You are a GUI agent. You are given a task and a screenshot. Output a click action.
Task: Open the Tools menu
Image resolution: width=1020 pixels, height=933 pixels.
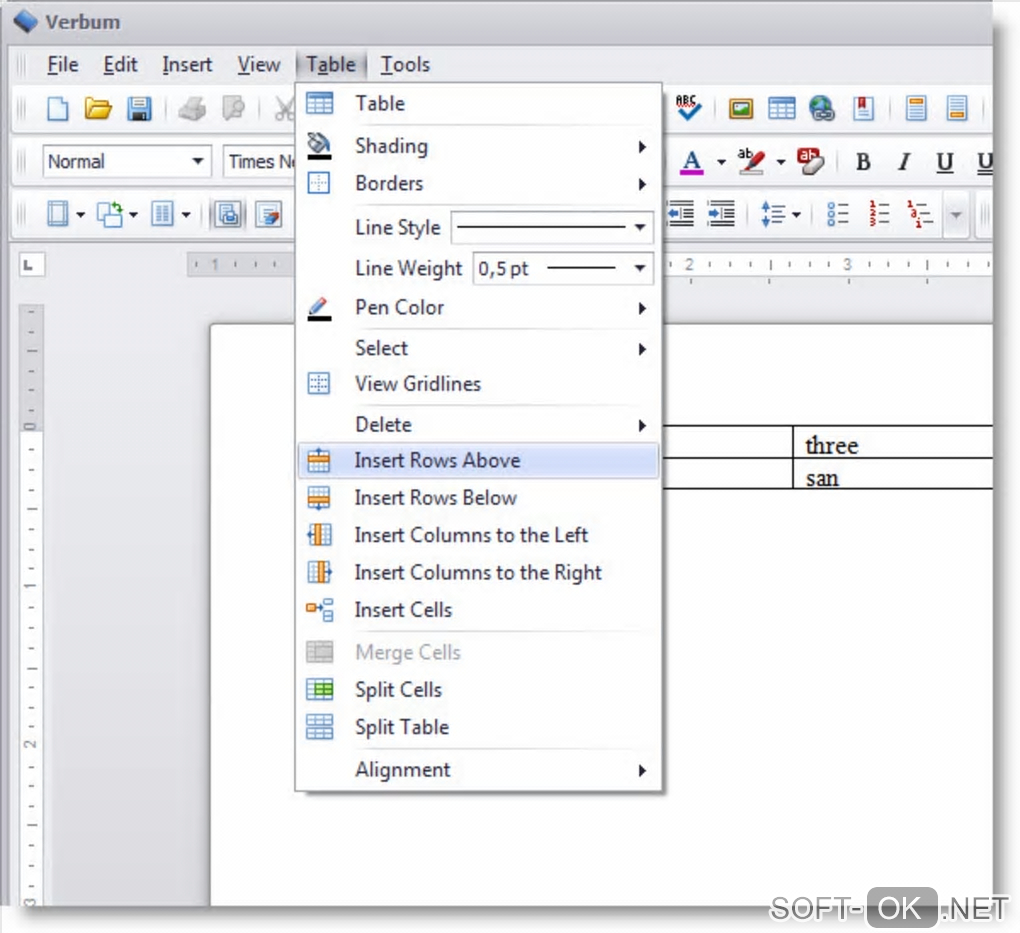tap(405, 64)
